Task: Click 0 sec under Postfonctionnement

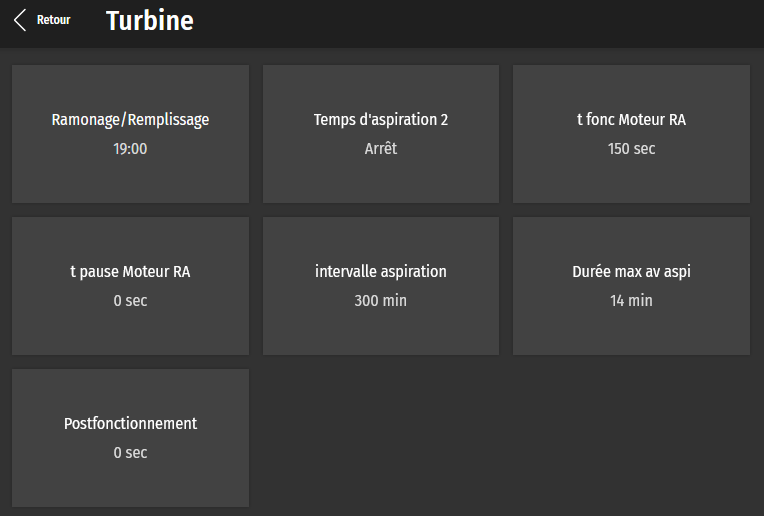Action: coord(130,453)
